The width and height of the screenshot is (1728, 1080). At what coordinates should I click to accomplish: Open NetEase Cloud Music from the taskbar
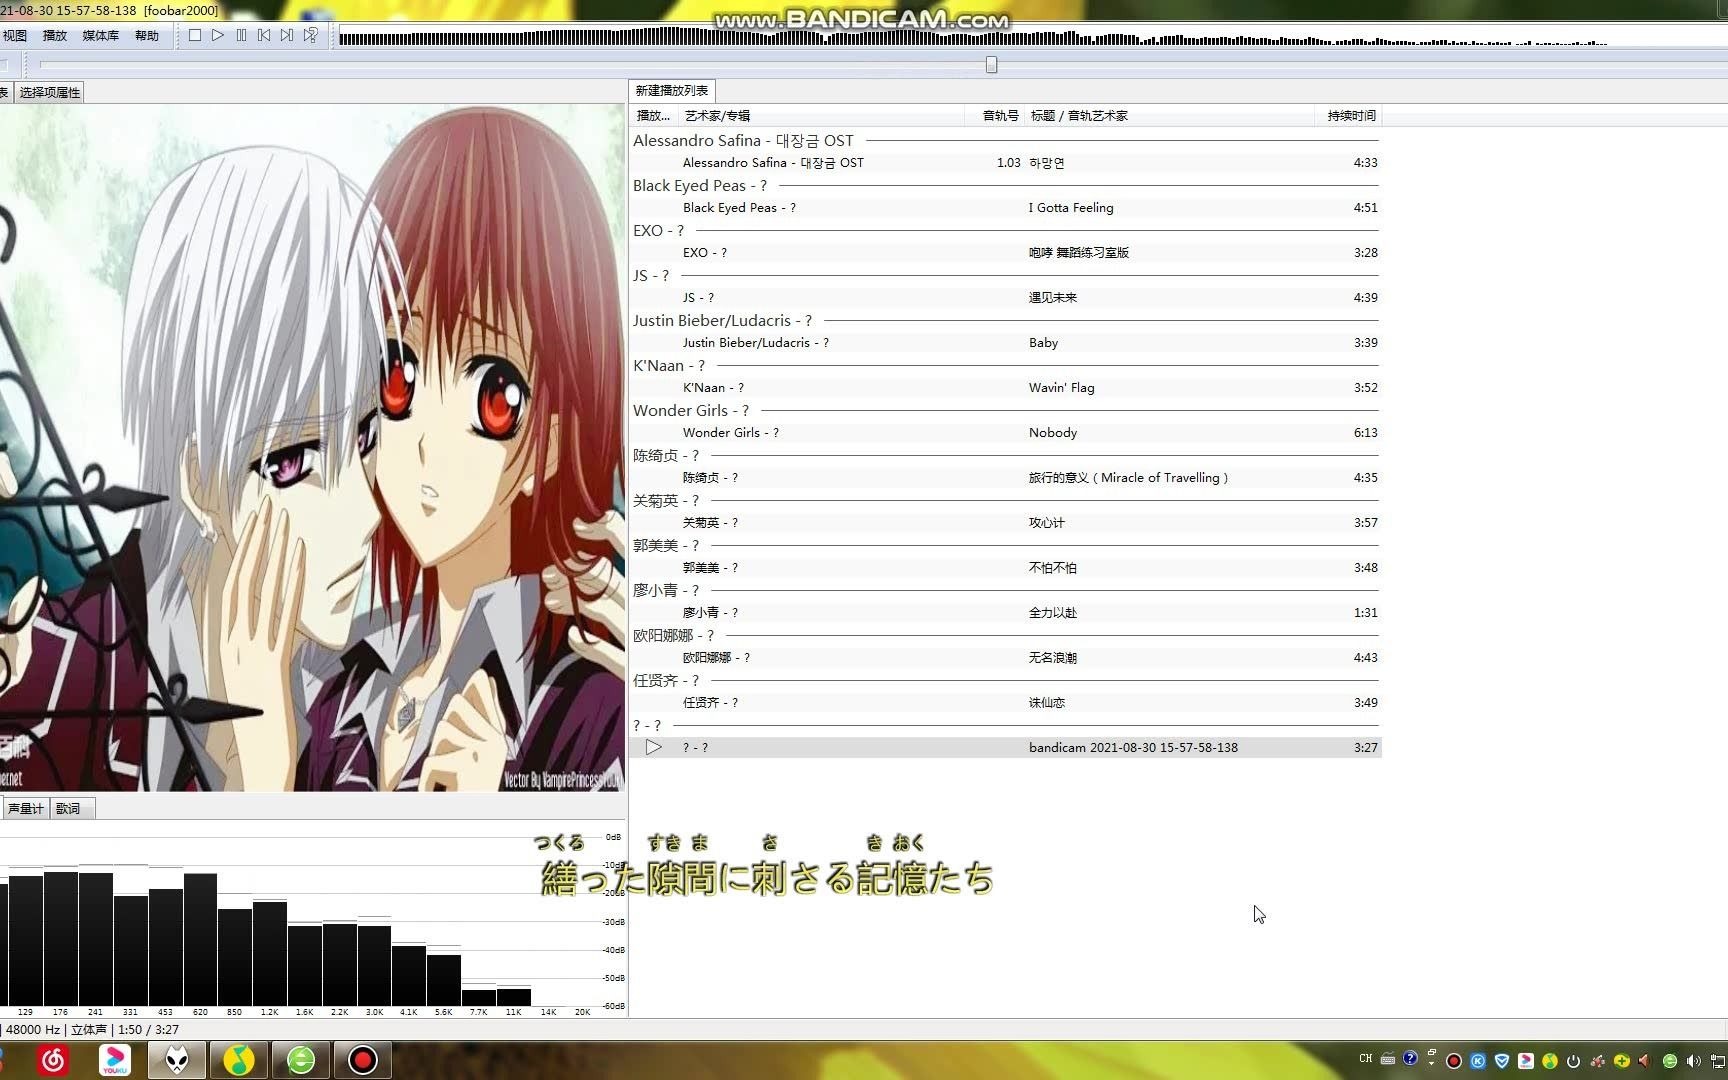click(x=53, y=1060)
